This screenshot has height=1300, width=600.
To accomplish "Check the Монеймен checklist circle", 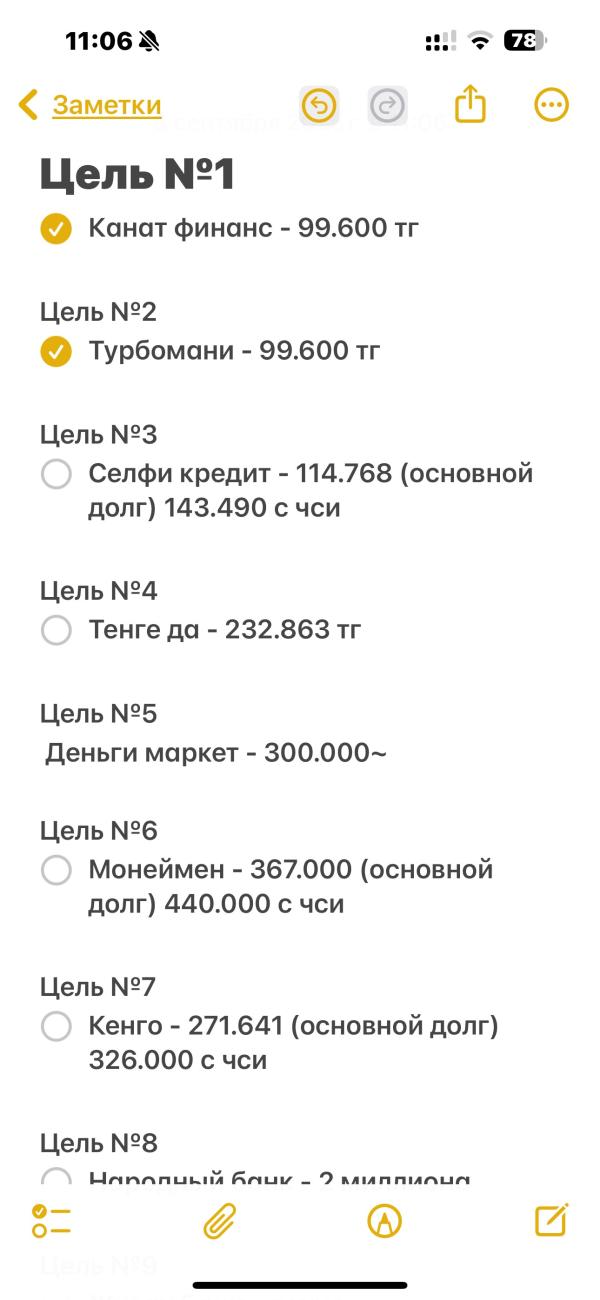I will pos(56,870).
